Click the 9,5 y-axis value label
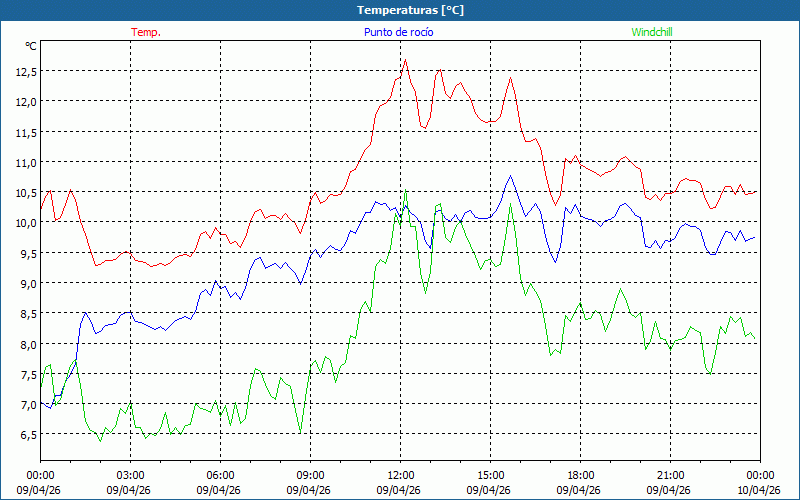Screen dimensions: 800x500 25,253
